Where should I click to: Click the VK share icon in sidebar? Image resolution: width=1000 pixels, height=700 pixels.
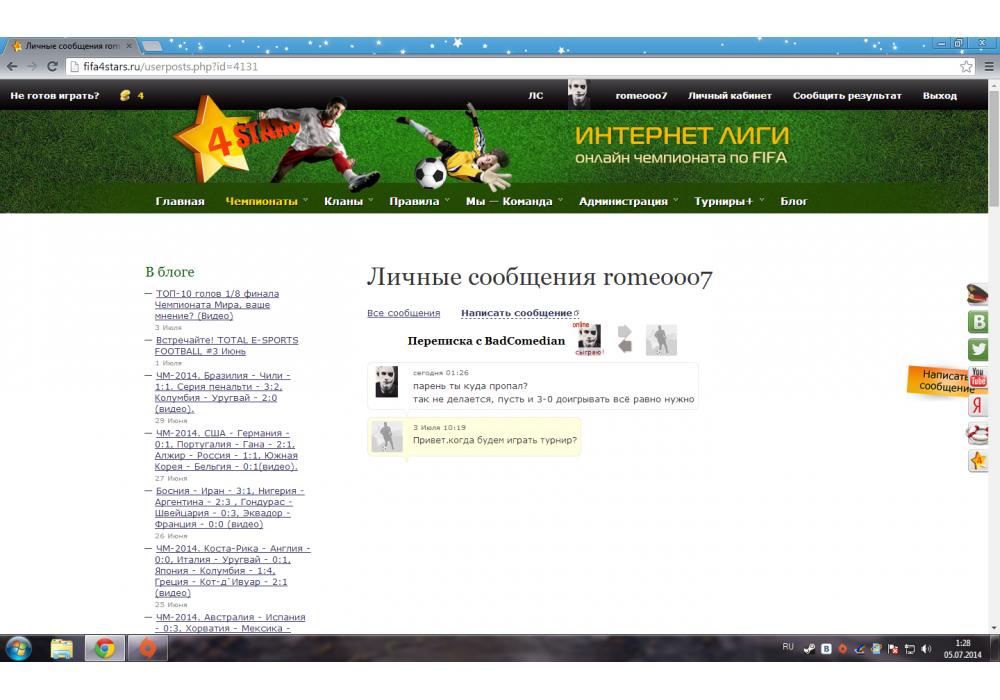tap(977, 322)
